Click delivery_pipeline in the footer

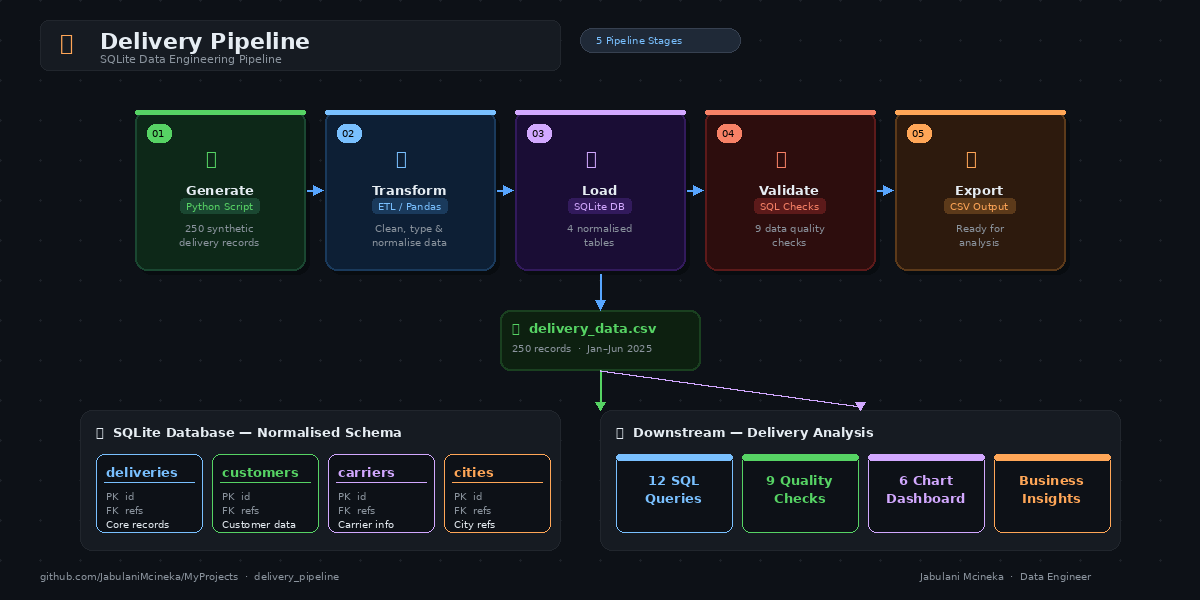297,576
